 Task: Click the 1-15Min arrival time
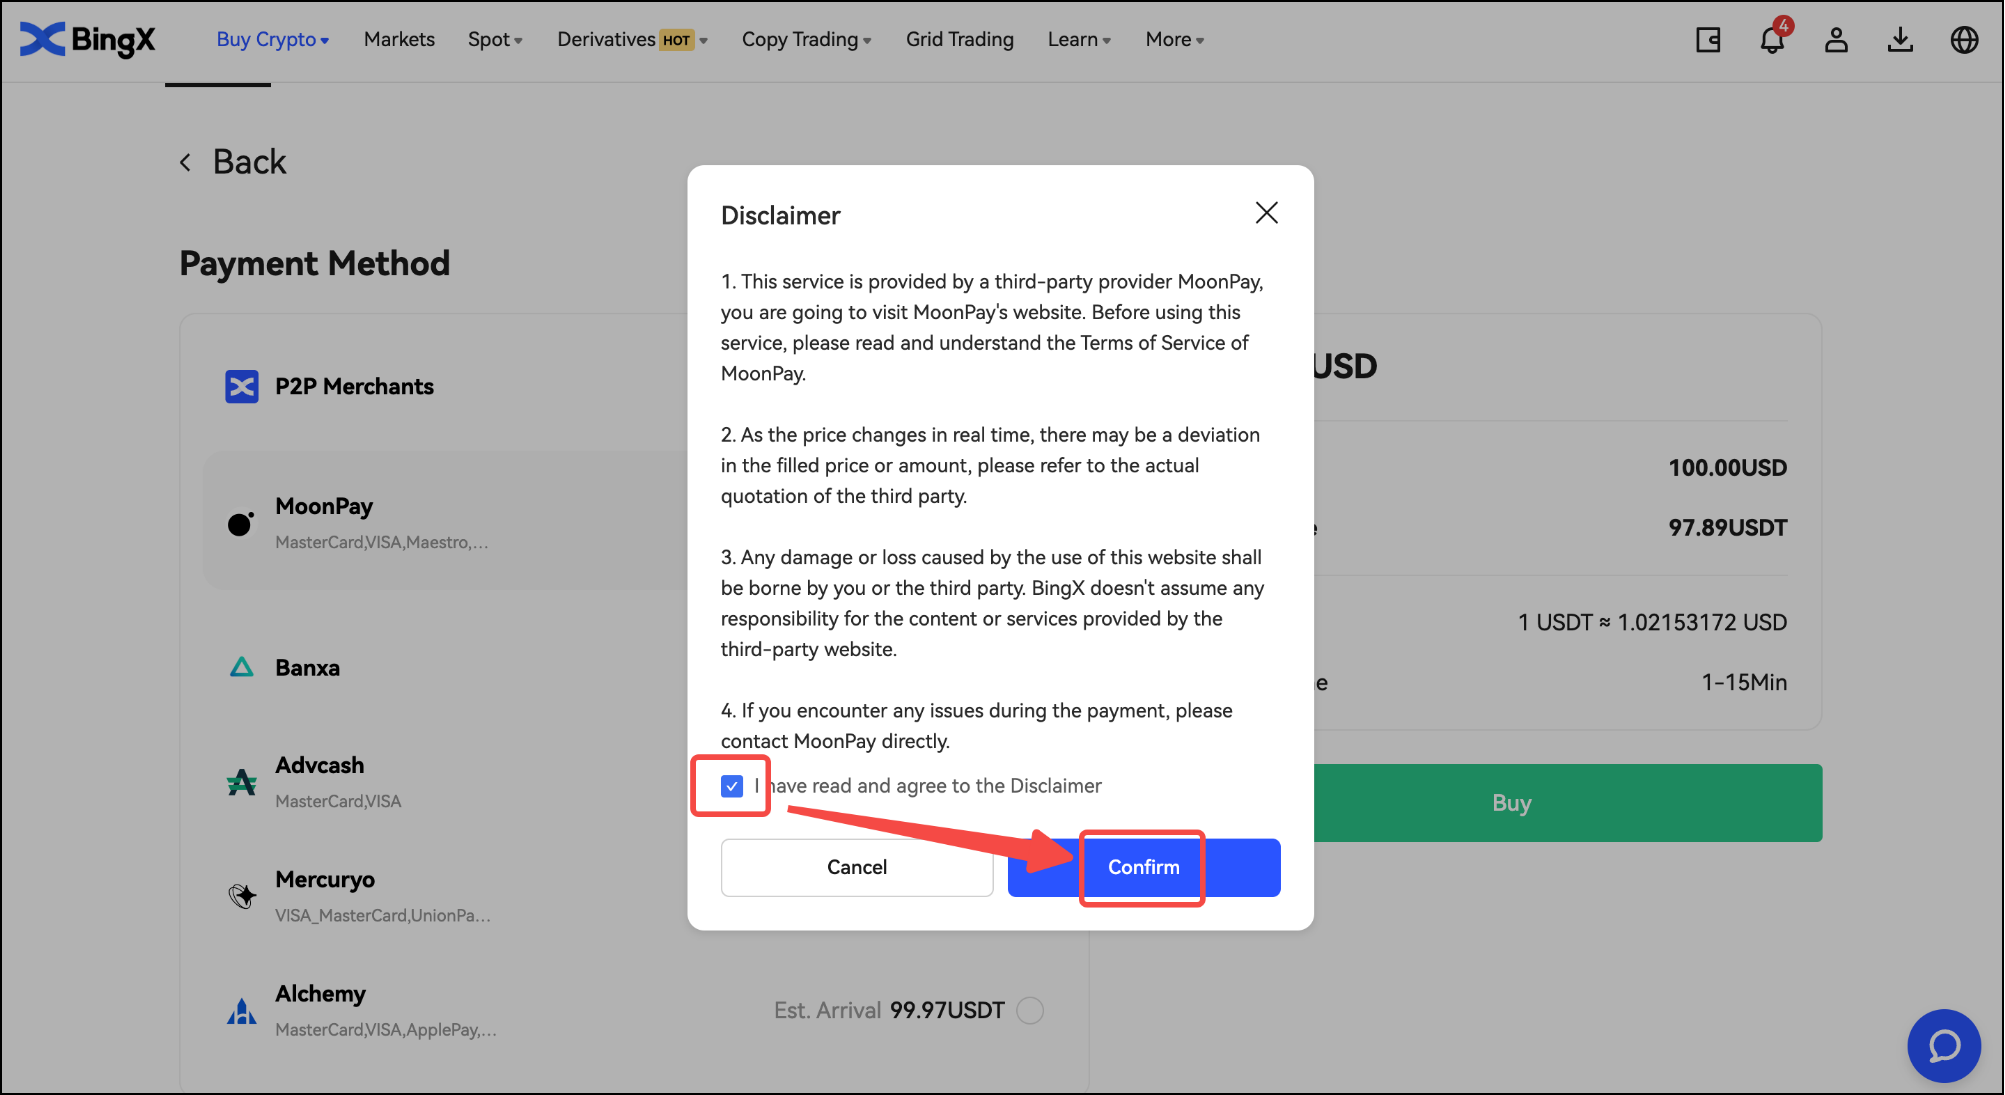click(1744, 682)
